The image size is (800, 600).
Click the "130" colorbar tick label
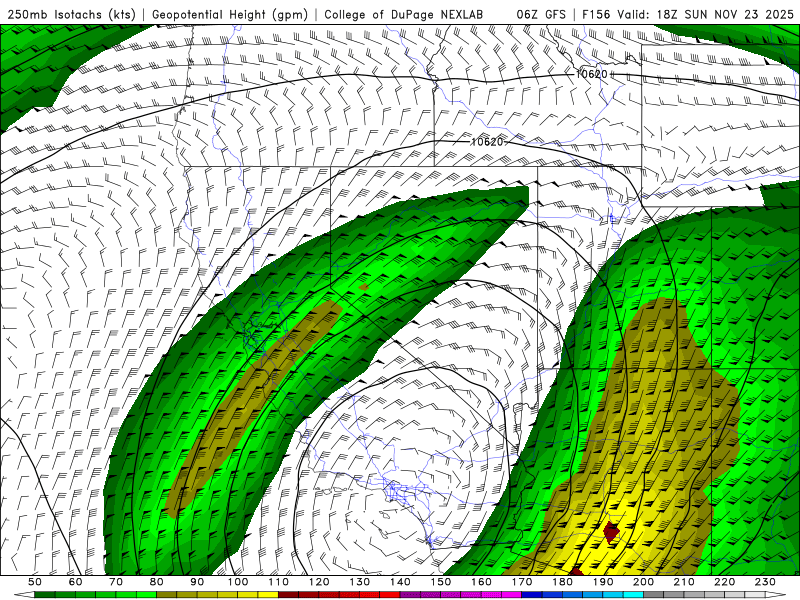point(360,582)
